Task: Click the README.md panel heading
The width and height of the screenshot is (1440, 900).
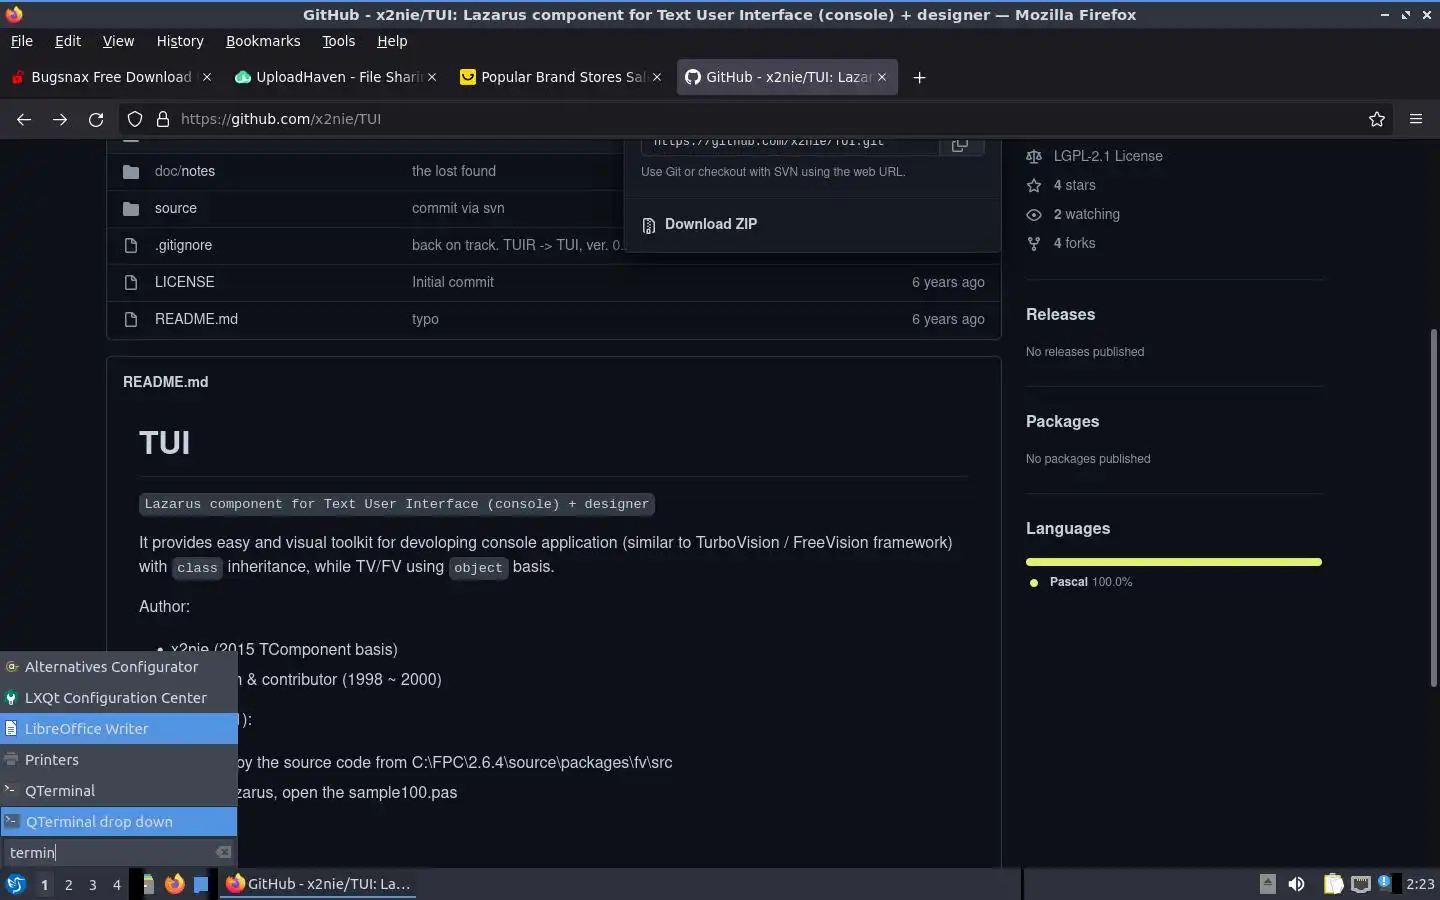Action: tap(166, 382)
